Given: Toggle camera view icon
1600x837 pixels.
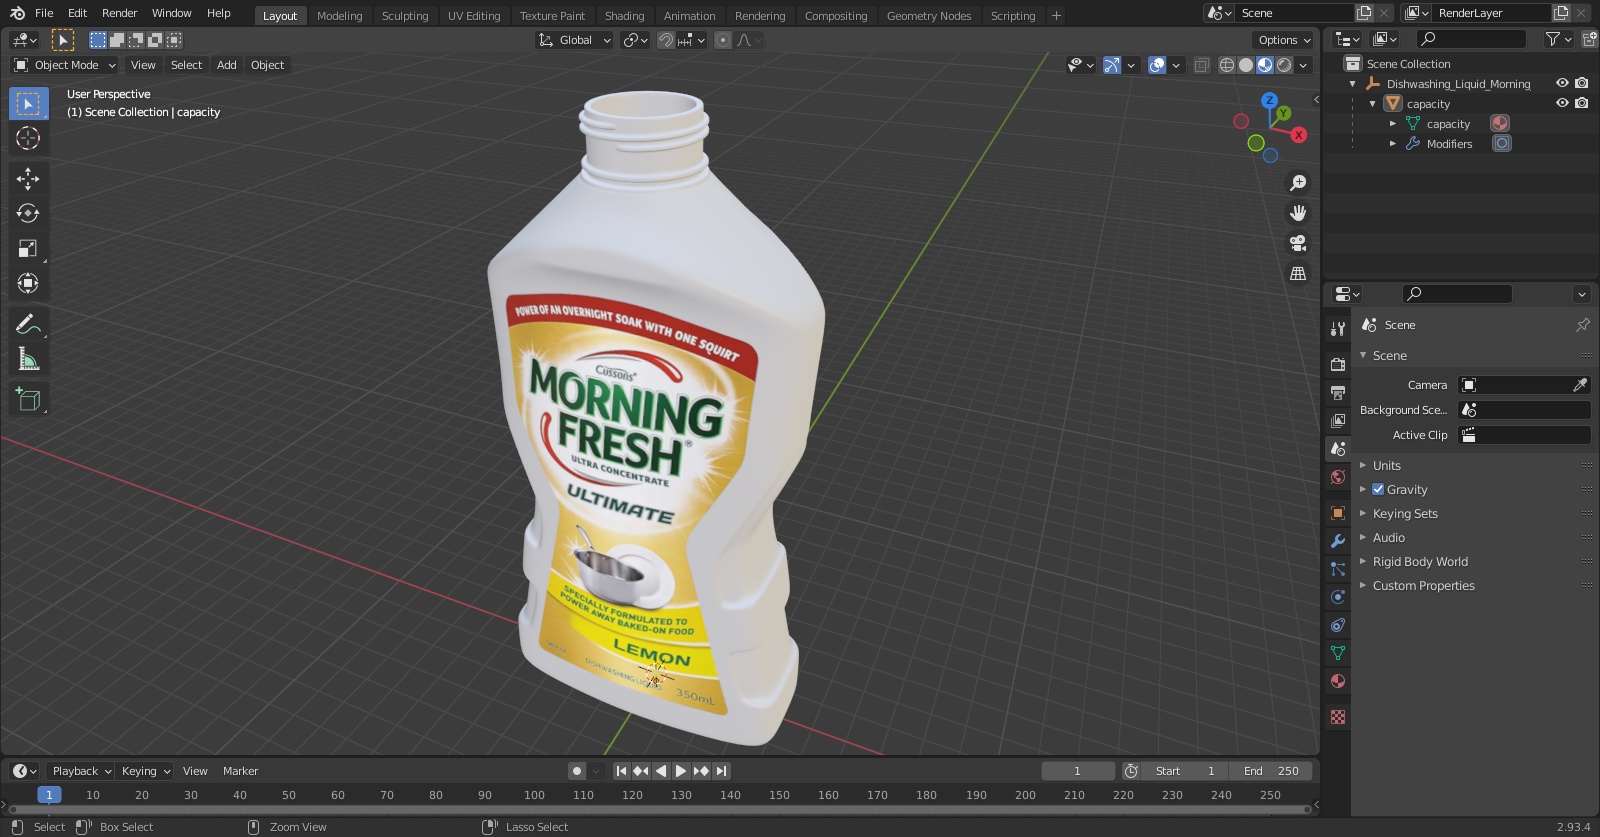Looking at the screenshot, I should [x=1298, y=243].
